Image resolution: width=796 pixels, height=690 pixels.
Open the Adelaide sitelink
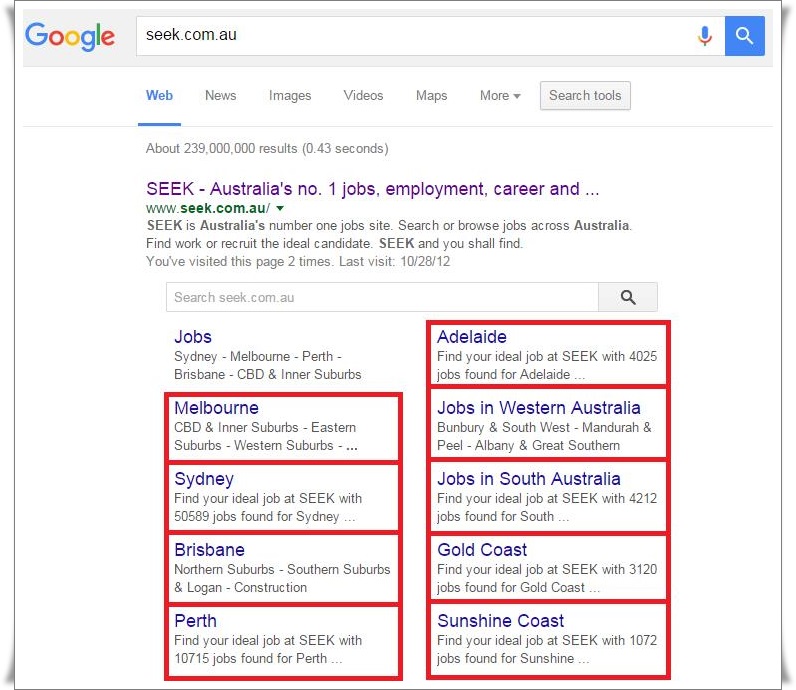point(472,337)
